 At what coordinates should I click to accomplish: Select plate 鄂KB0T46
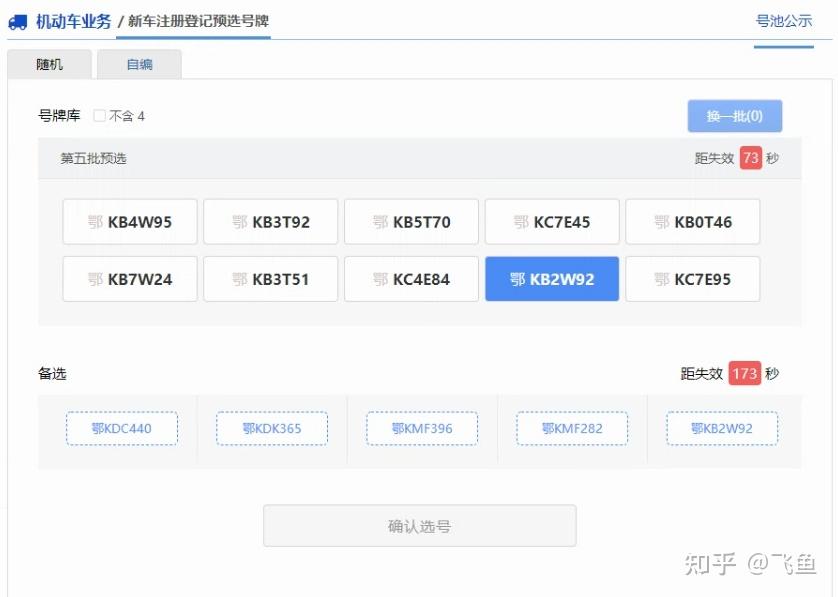693,221
